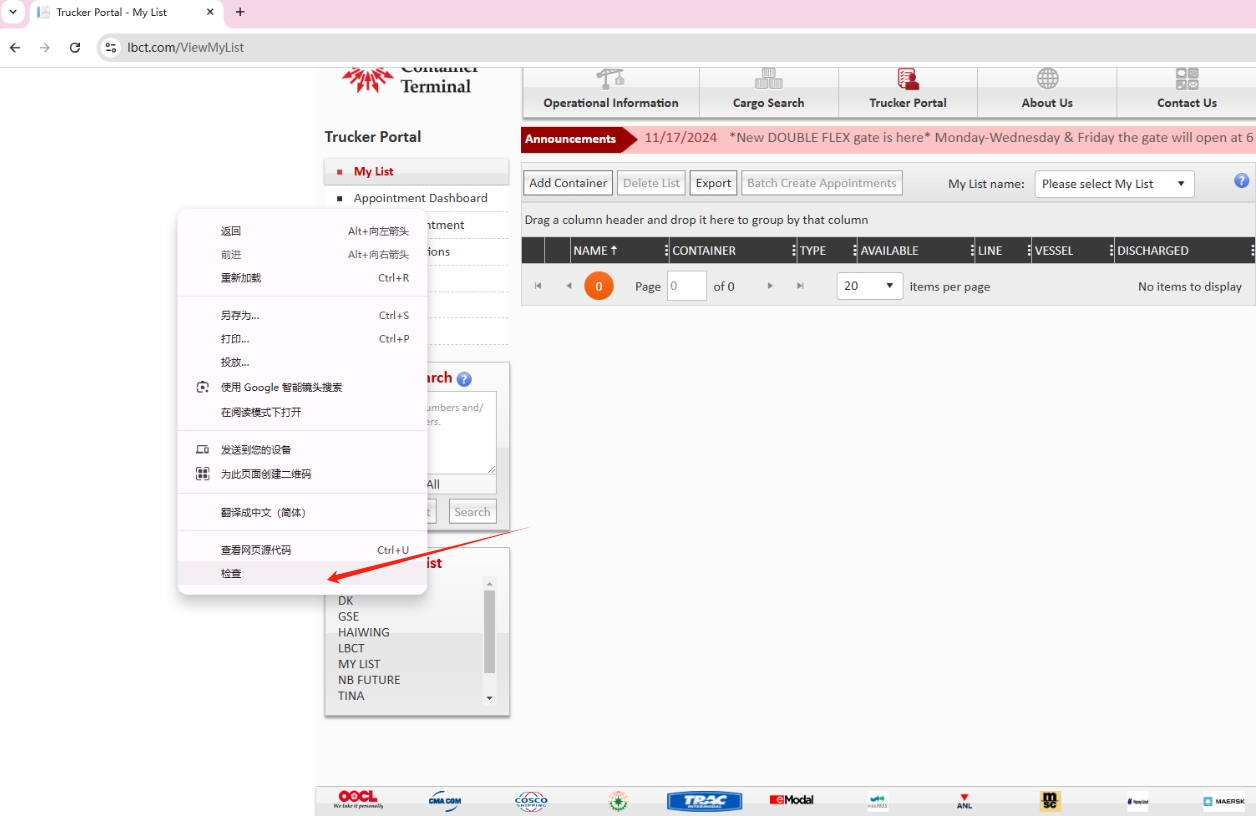Open the NAME column options menu
Viewport: 1256px width, 816px height.
666,251
